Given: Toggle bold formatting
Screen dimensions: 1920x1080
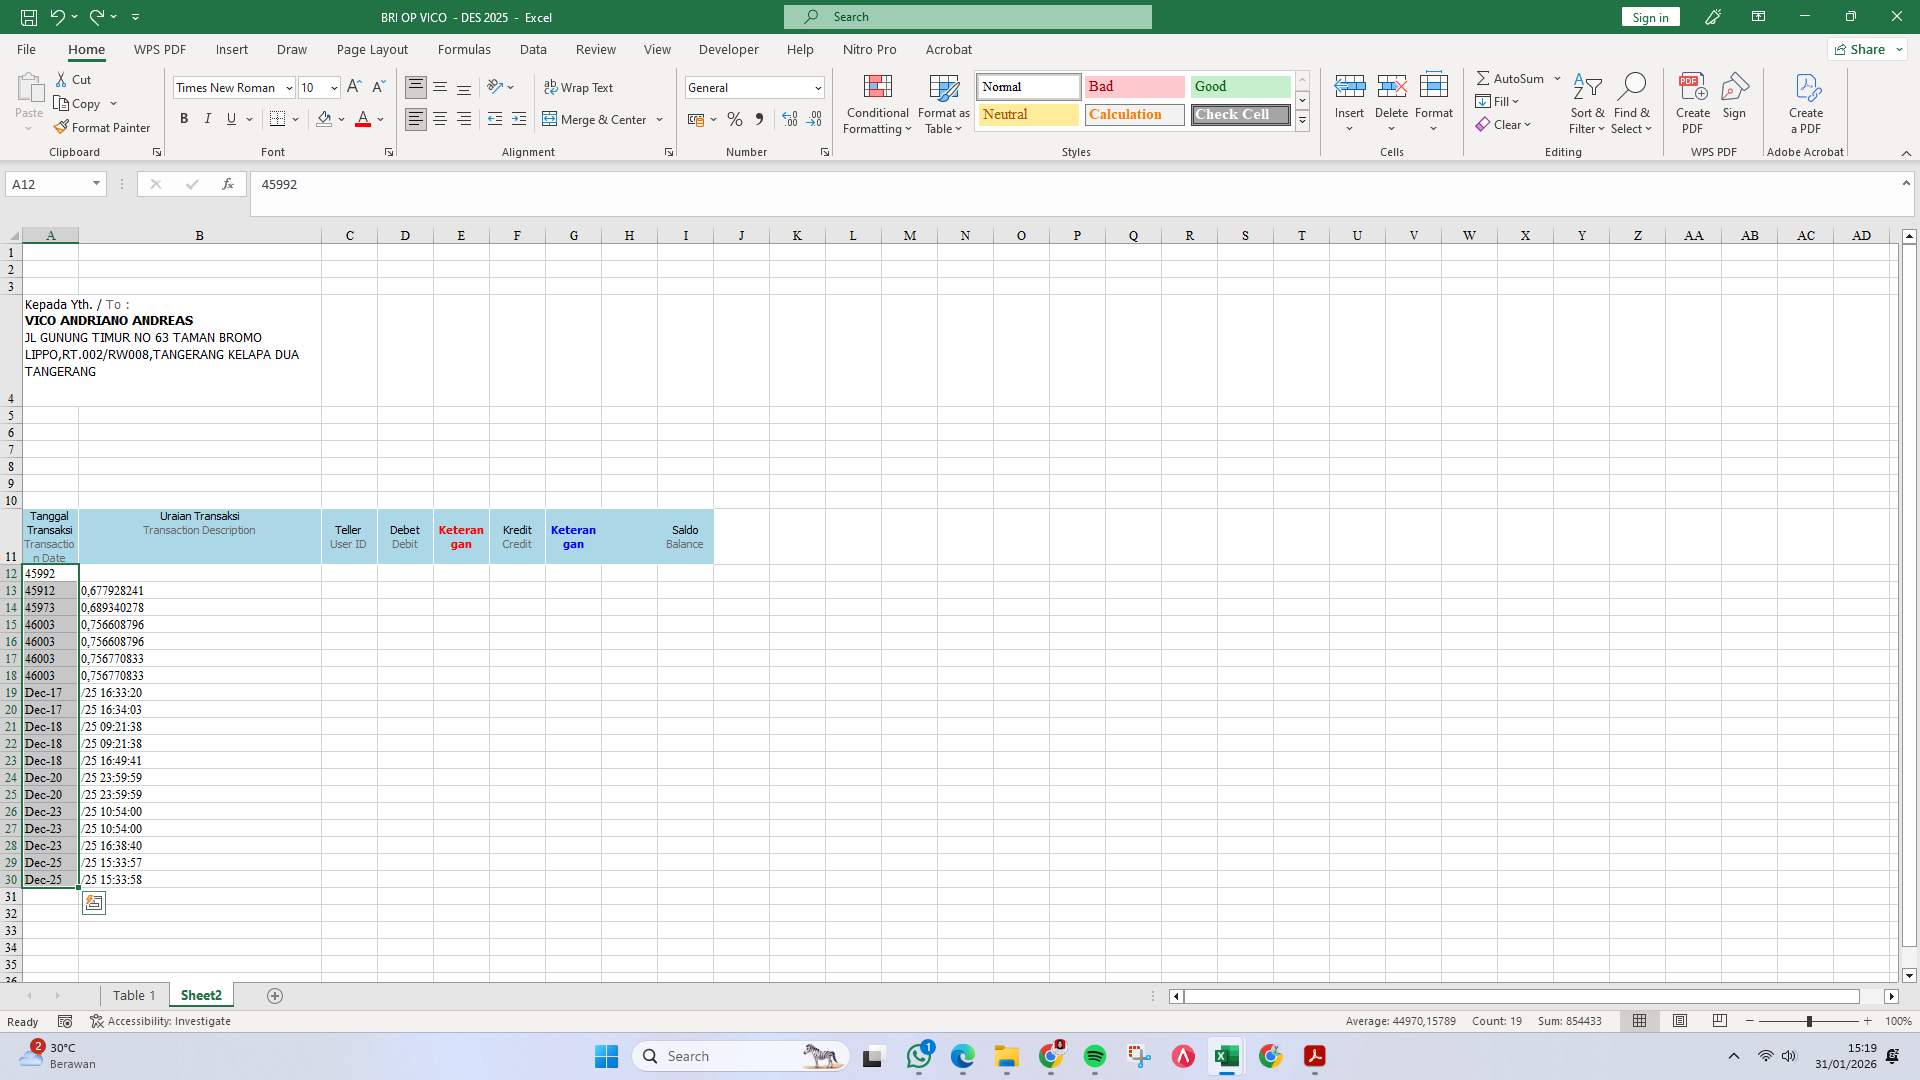Looking at the screenshot, I should click(184, 118).
